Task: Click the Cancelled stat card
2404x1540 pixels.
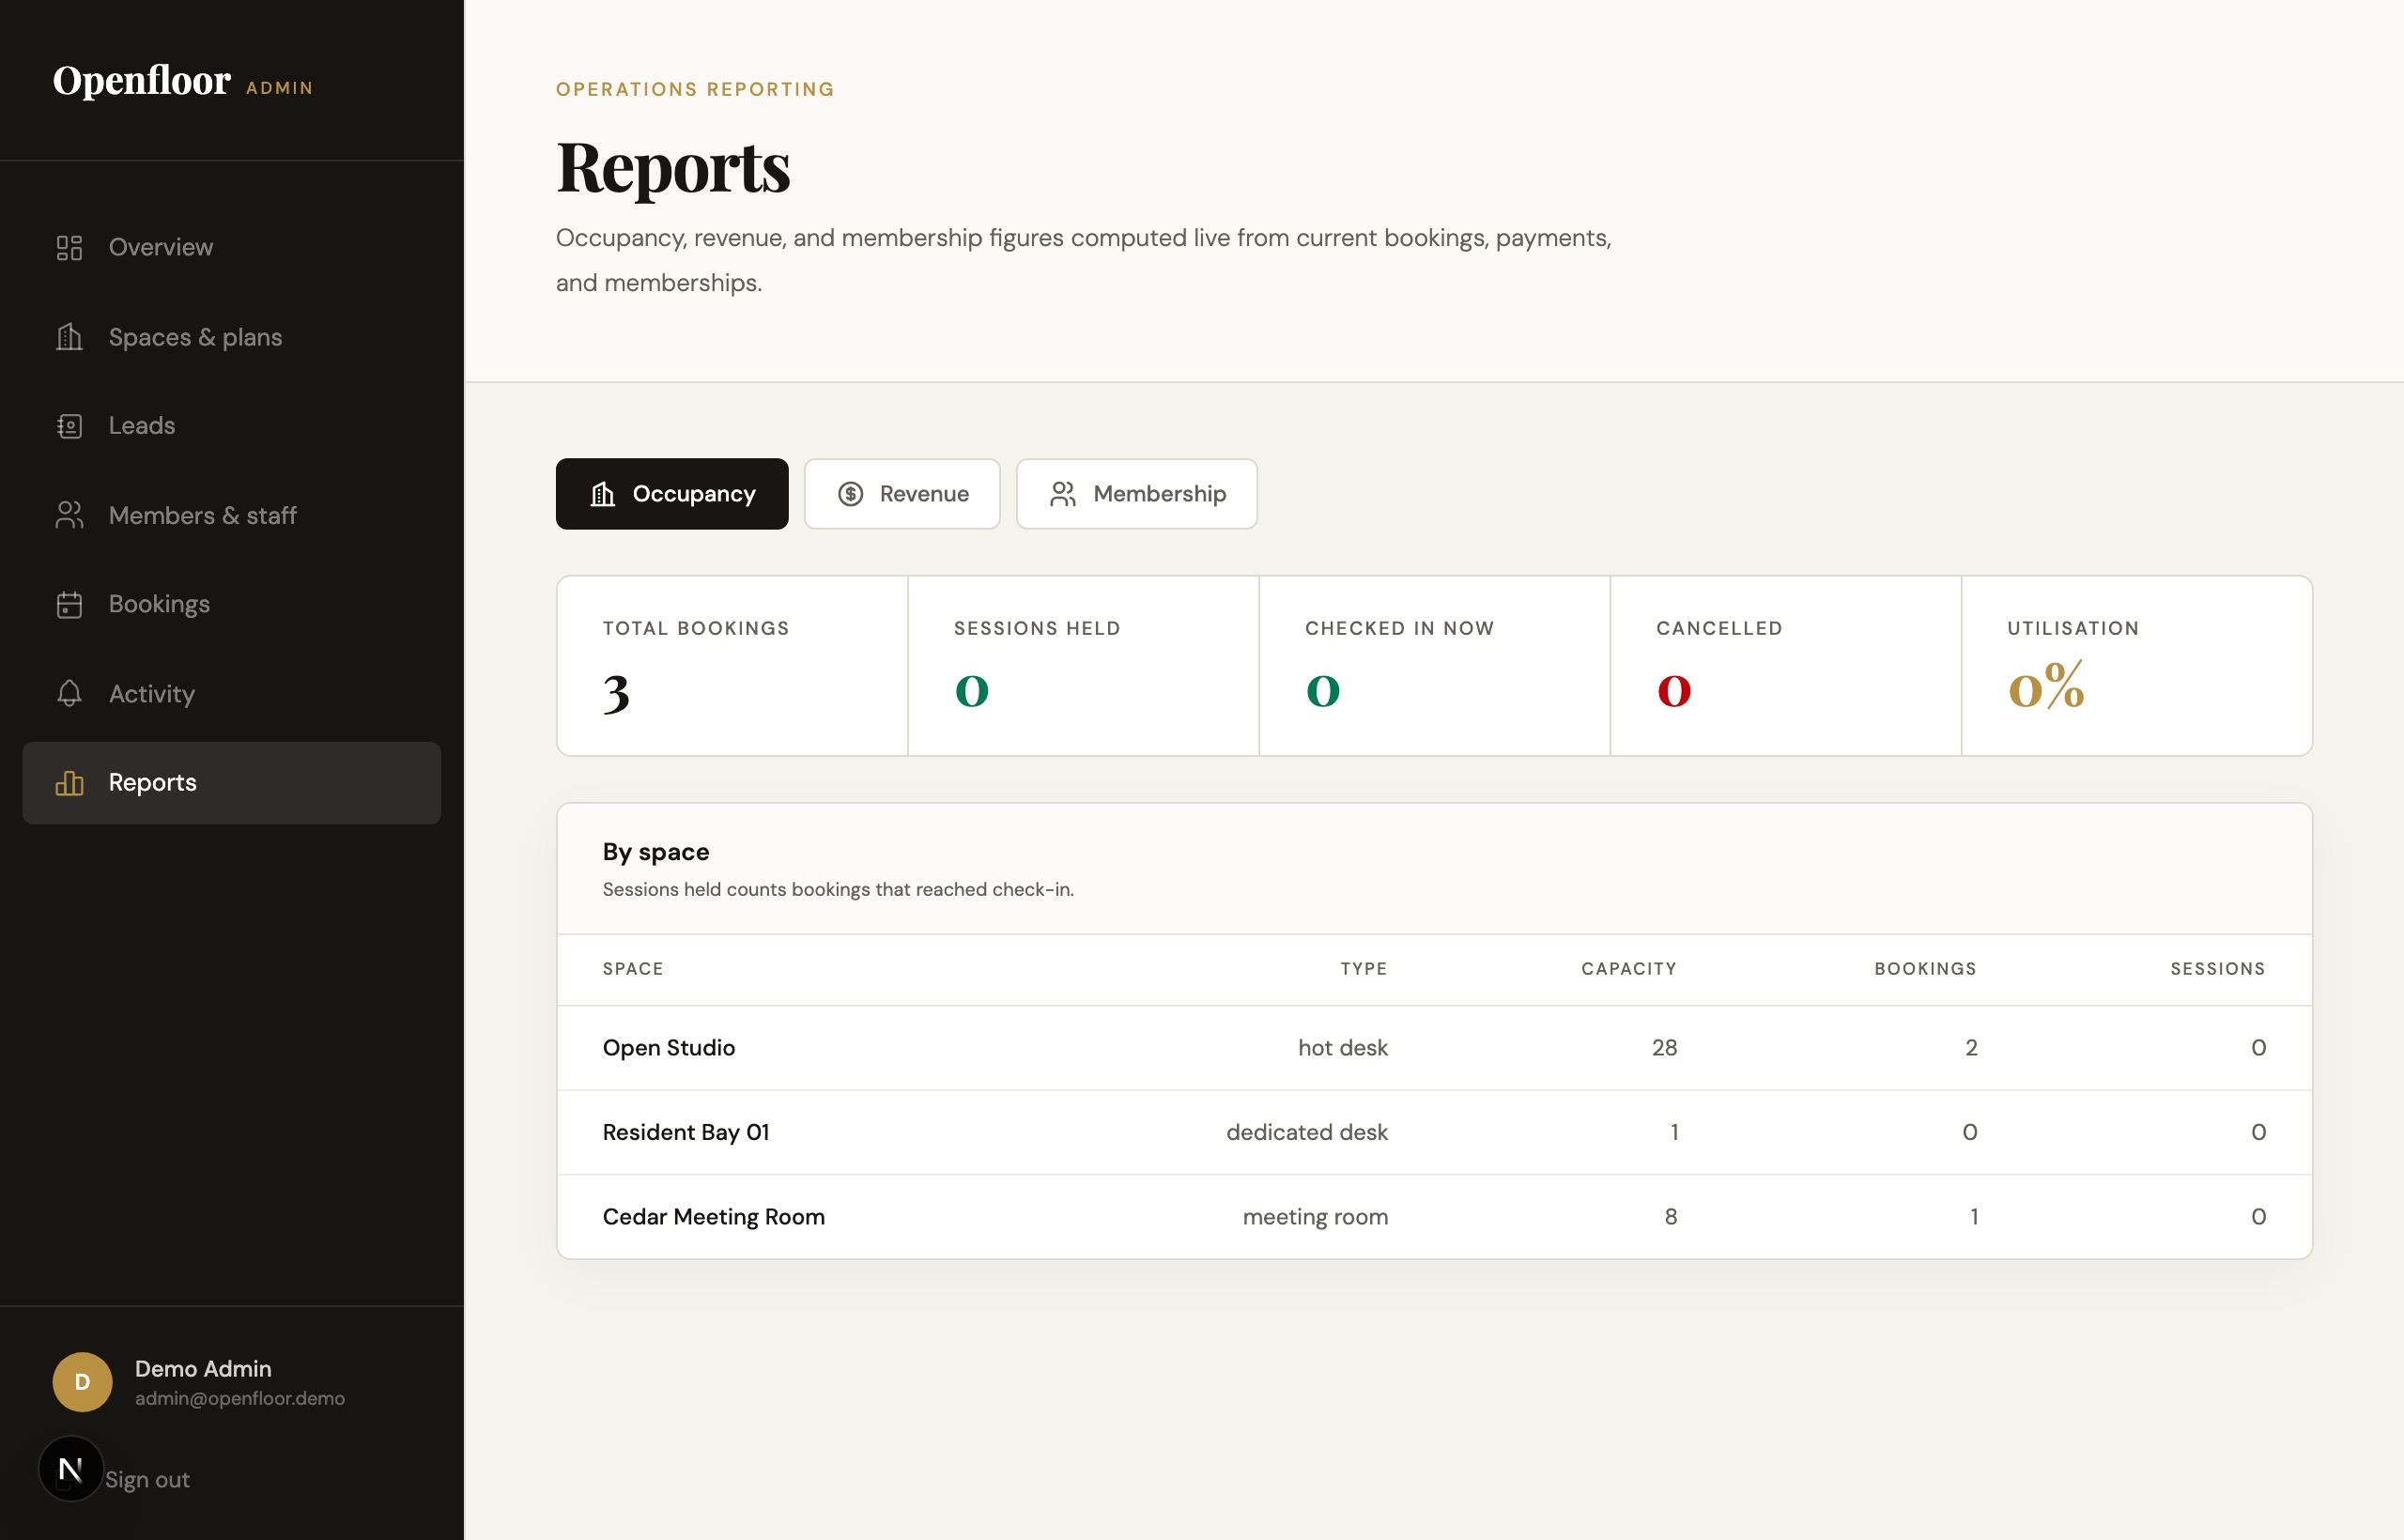Action: (1785, 666)
